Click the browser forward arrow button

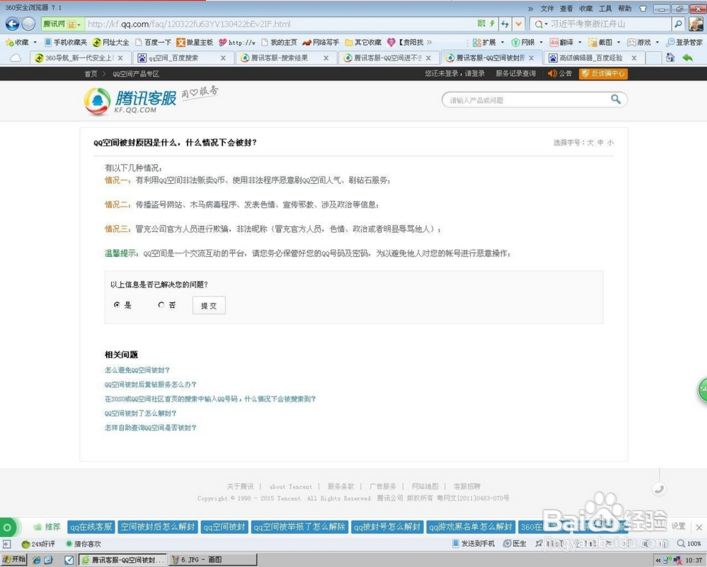coord(28,24)
